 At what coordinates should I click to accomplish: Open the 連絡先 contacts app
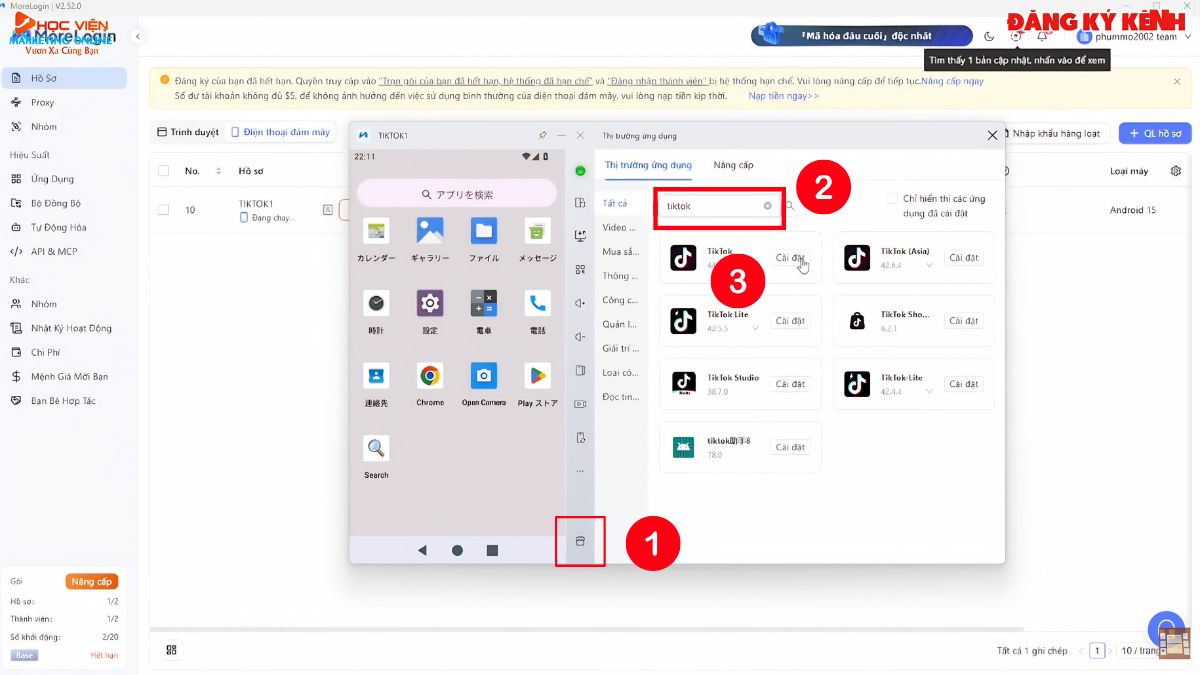(376, 376)
